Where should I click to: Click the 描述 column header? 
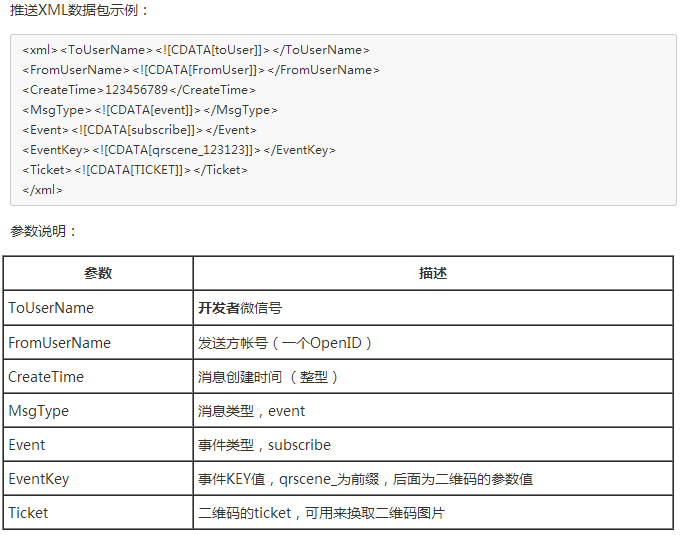click(x=432, y=273)
